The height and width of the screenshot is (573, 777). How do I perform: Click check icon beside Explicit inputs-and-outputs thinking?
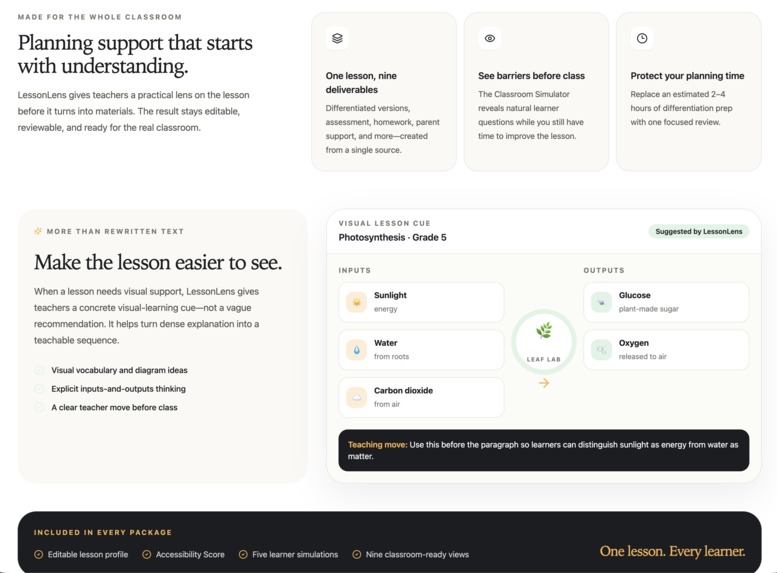(x=39, y=389)
